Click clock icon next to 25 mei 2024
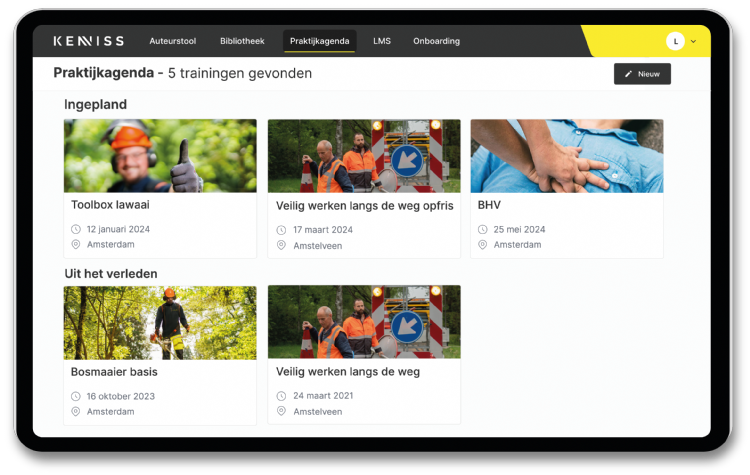The width and height of the screenshot is (750, 475). tap(483, 229)
